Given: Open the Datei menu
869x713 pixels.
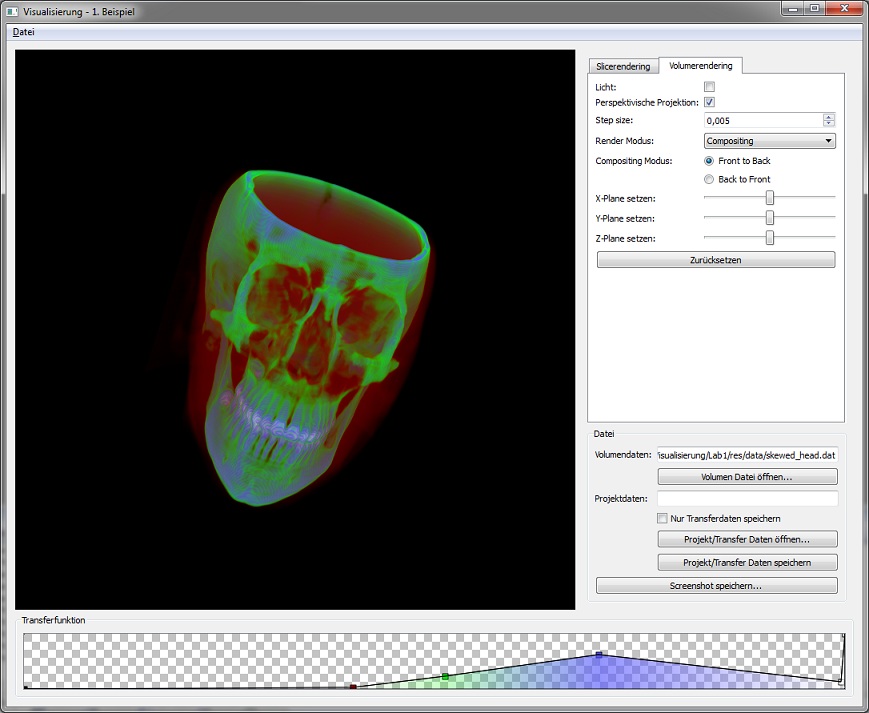Looking at the screenshot, I should point(23,32).
